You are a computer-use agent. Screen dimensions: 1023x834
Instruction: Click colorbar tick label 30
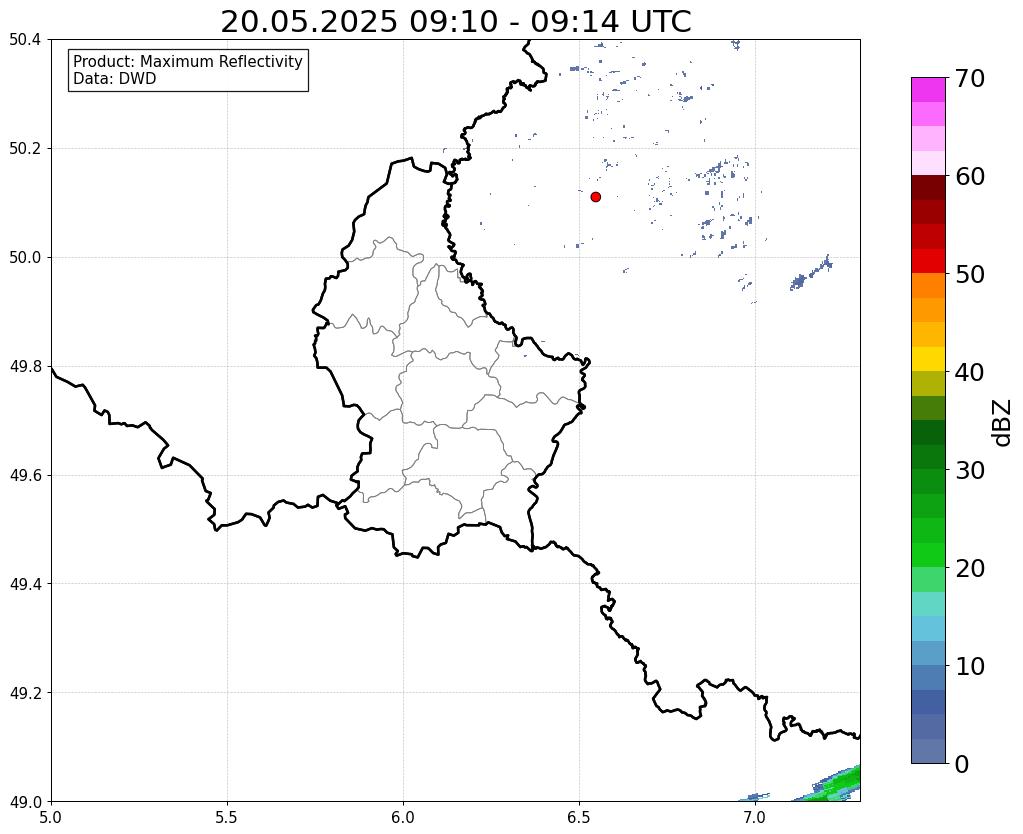[x=970, y=470]
